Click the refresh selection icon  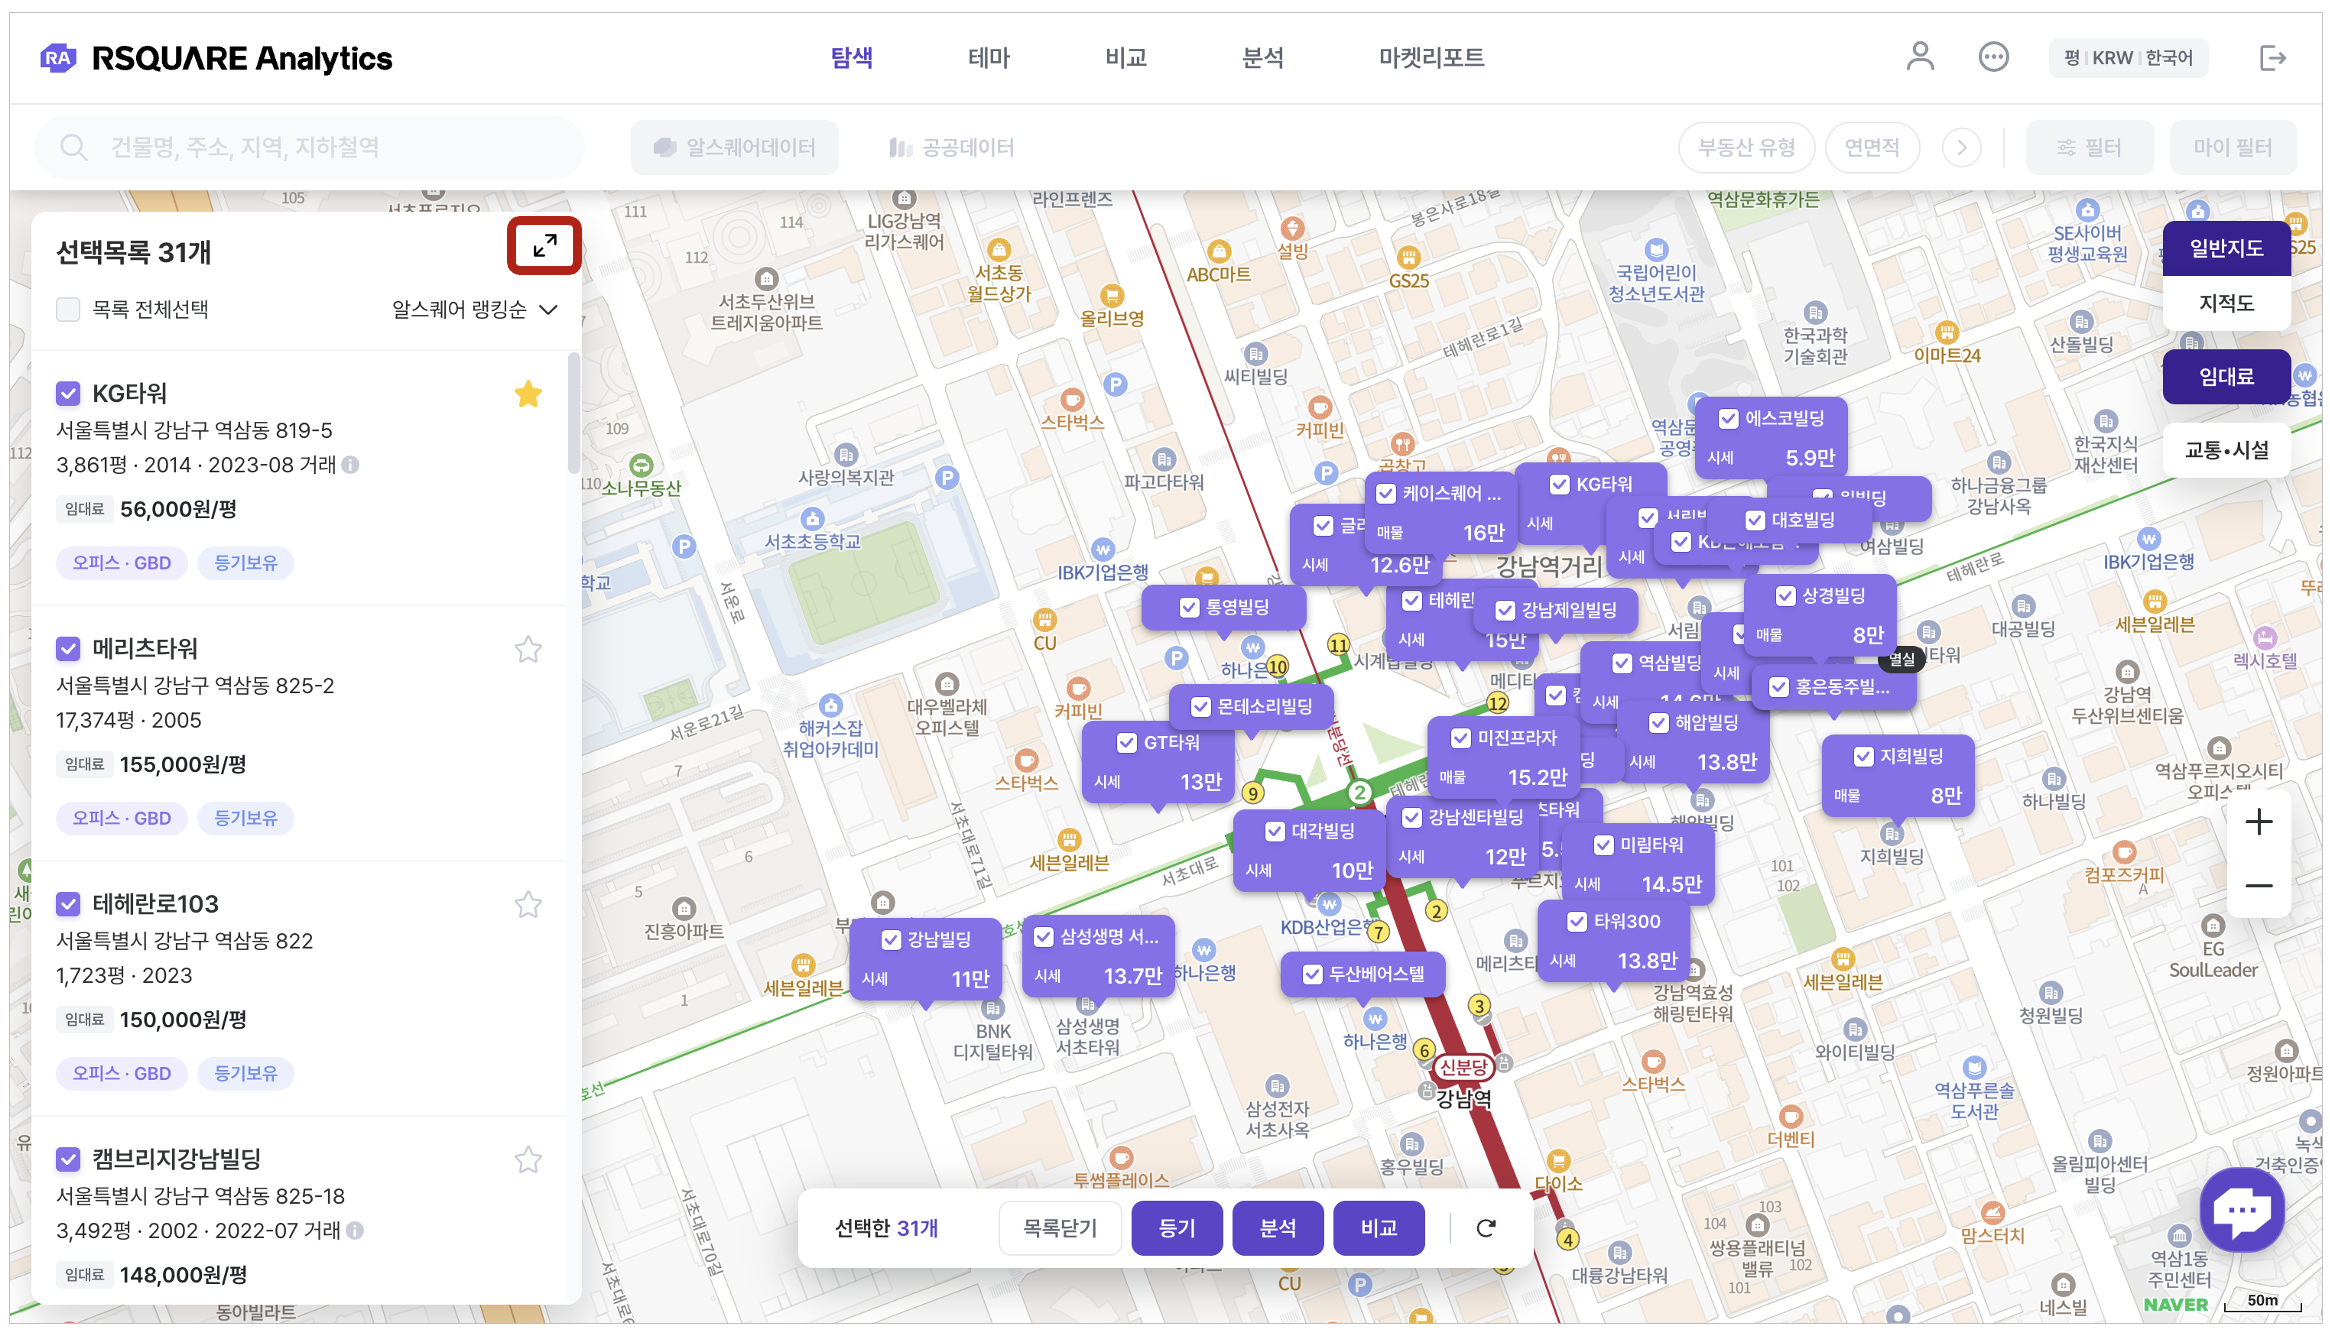click(x=1486, y=1228)
